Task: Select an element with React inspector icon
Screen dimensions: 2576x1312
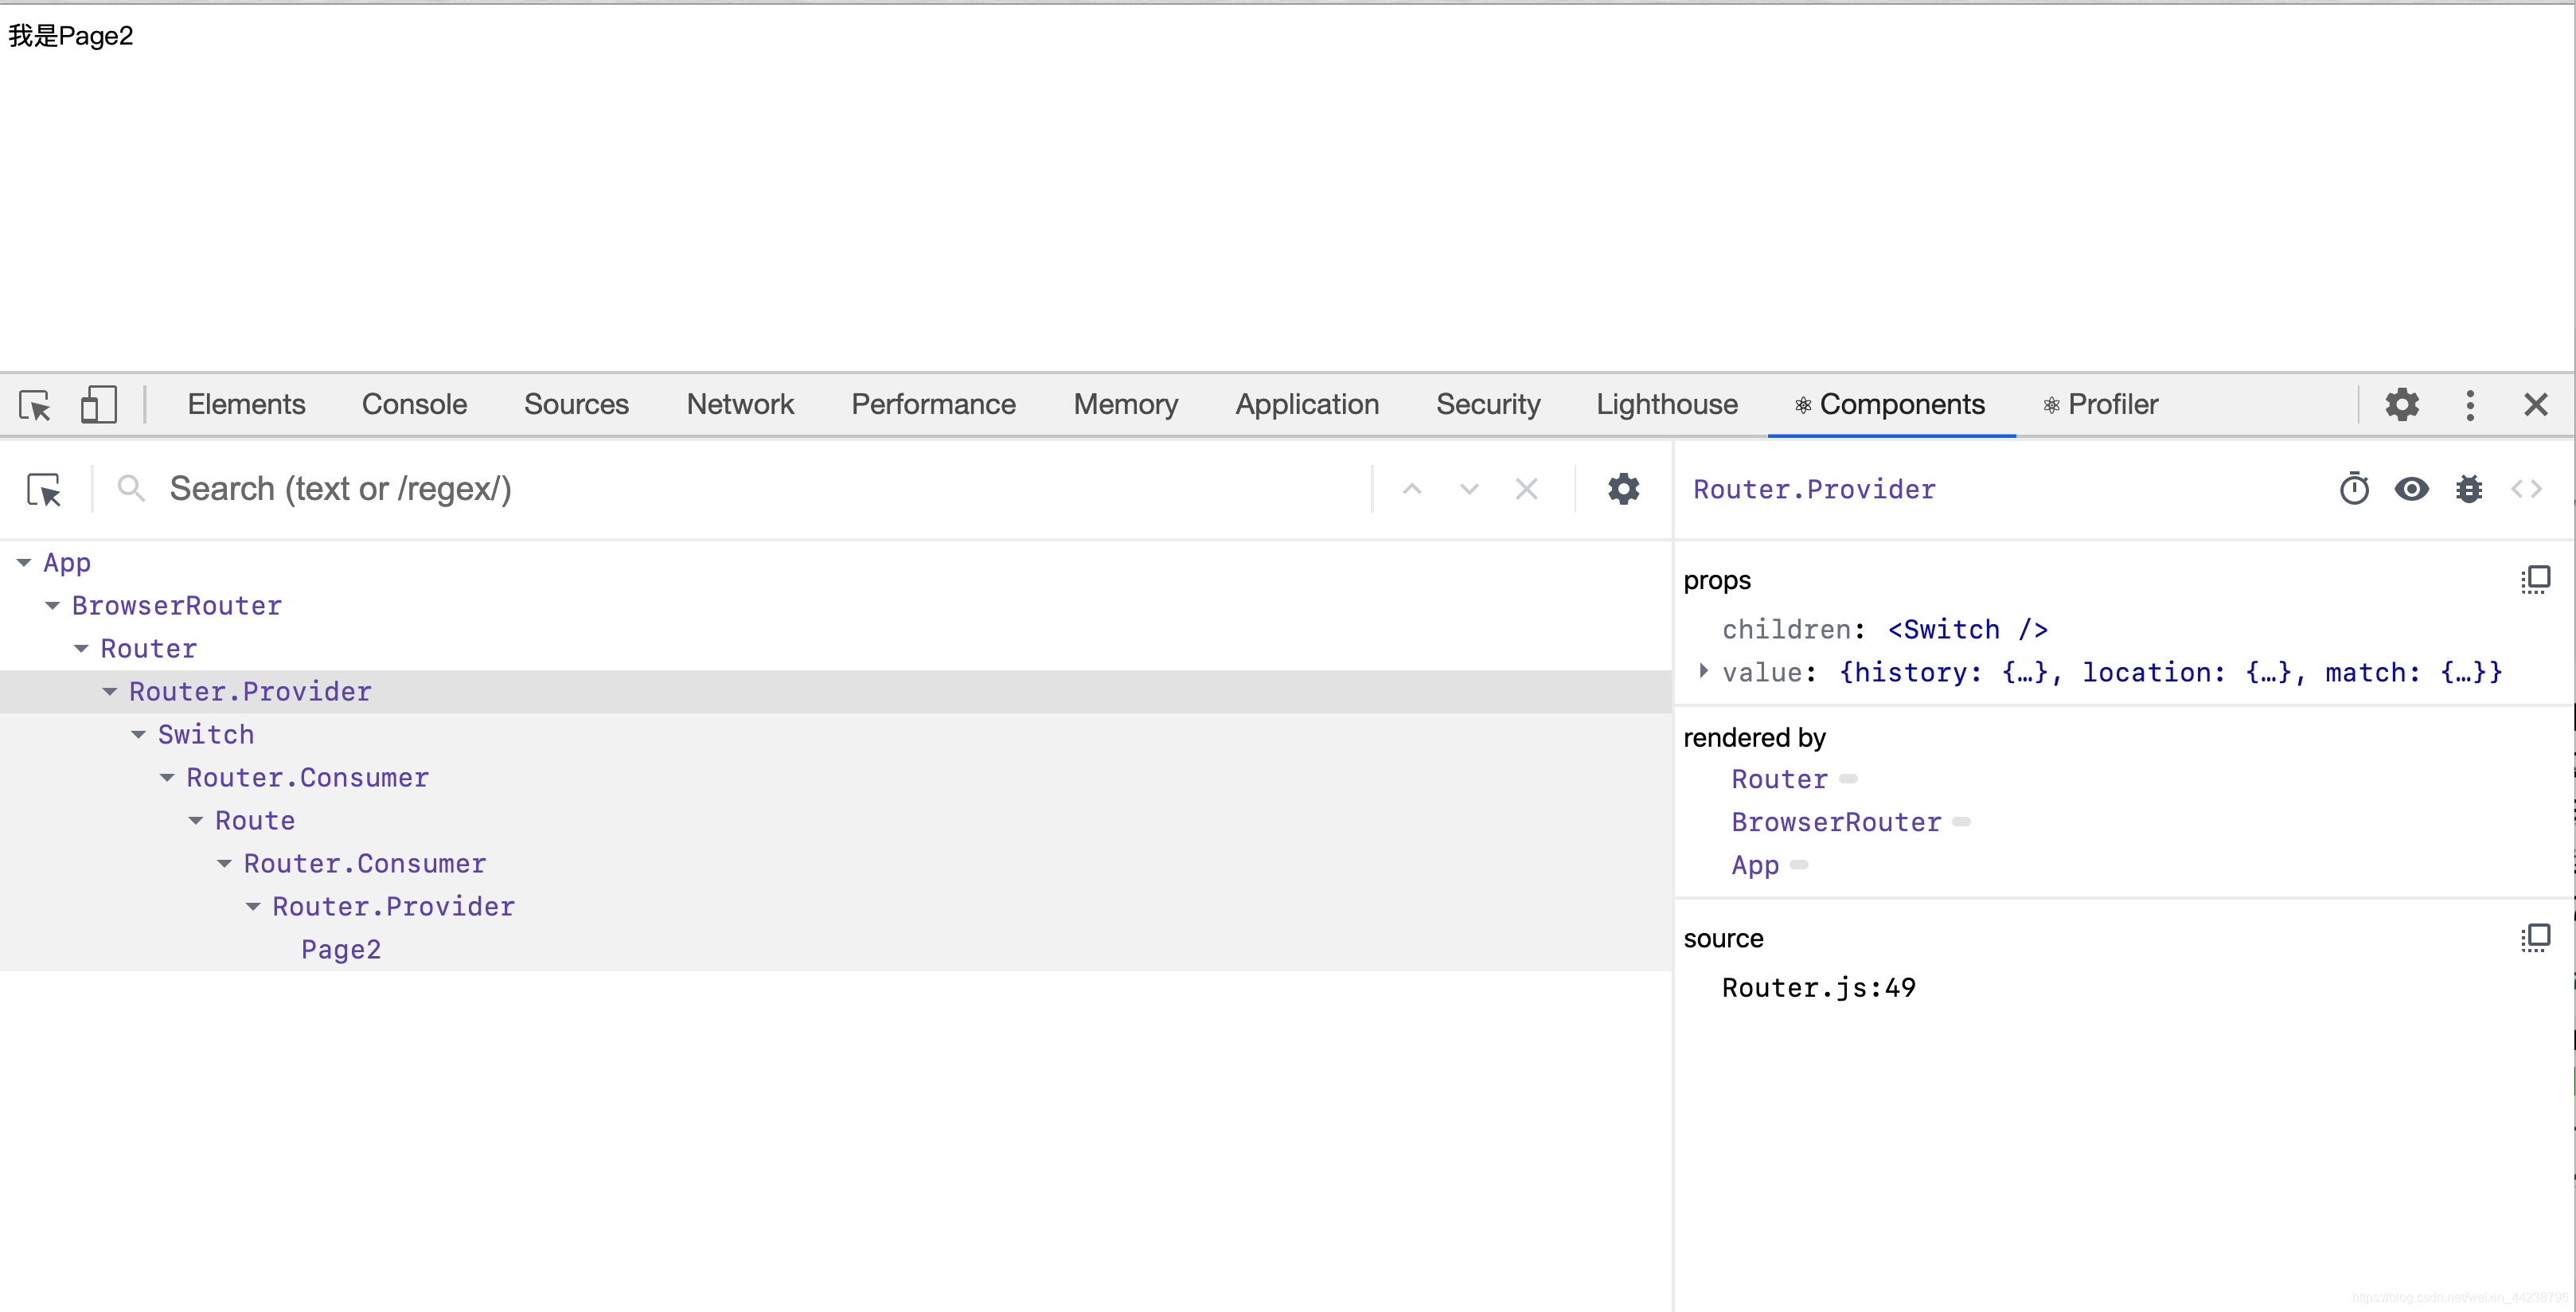Action: 45,490
